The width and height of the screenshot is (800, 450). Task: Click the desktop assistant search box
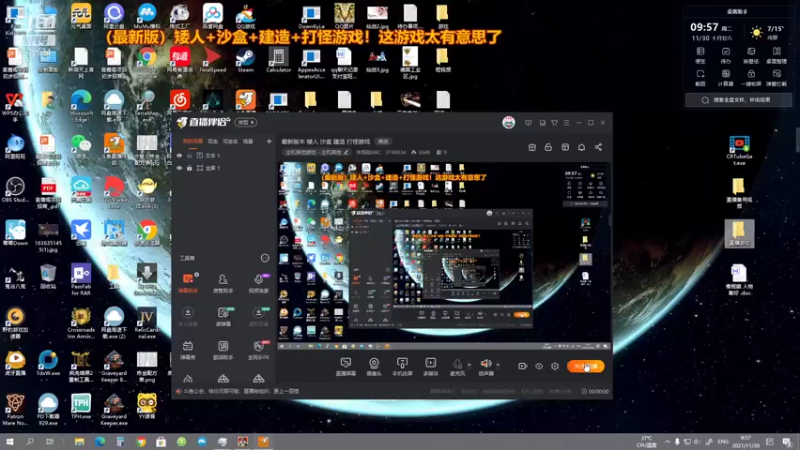pos(738,100)
